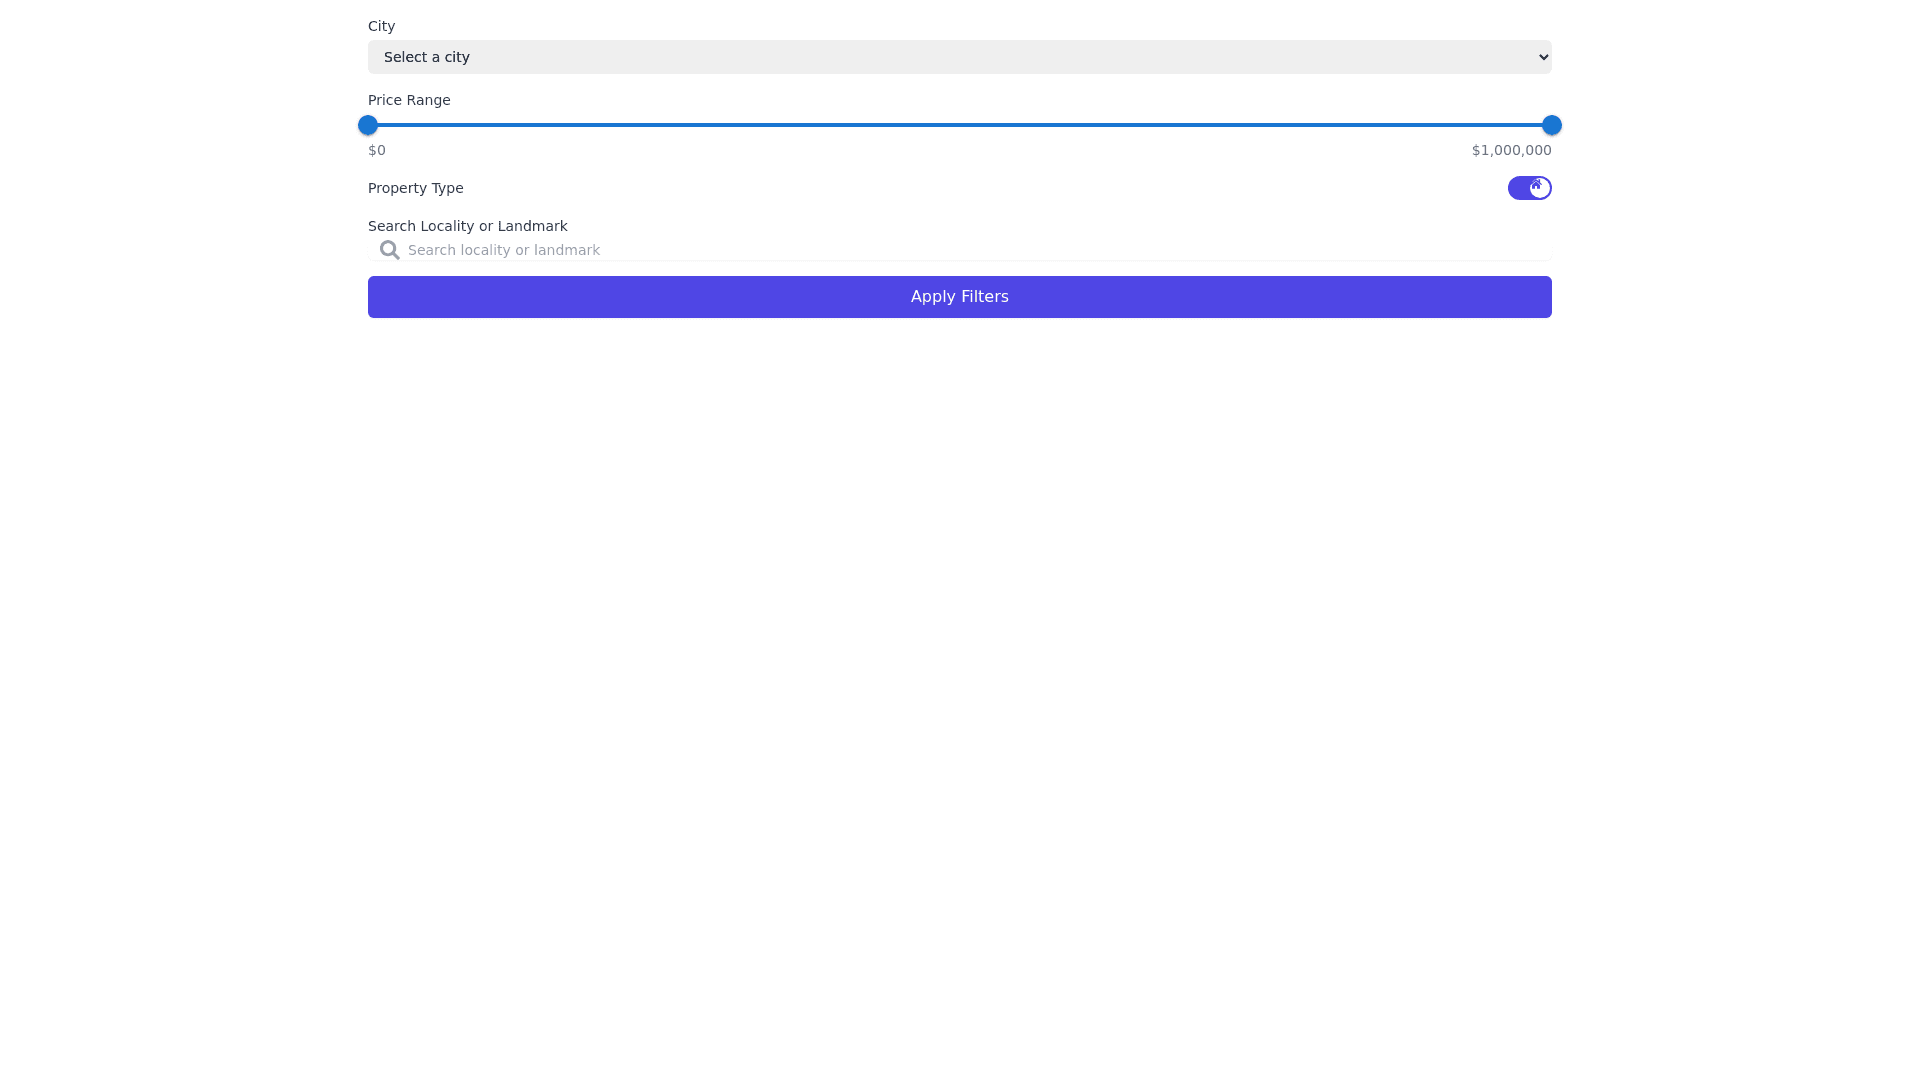Click the magnifying glass search icon
The height and width of the screenshot is (1080, 1920).
coord(389,250)
